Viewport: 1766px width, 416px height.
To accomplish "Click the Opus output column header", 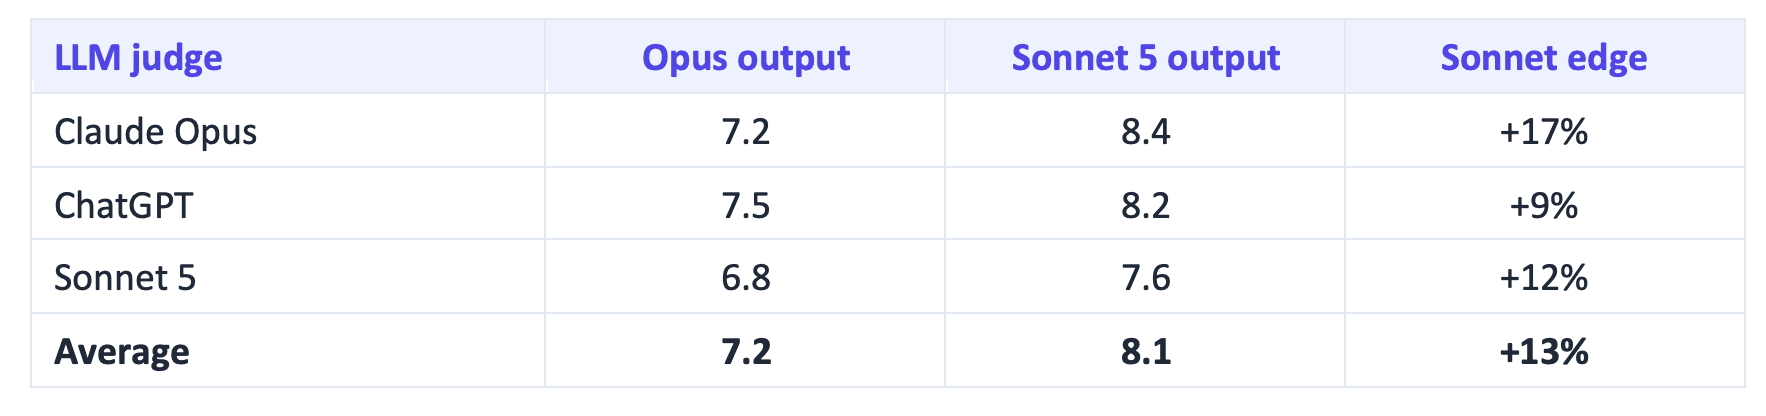I will (746, 58).
